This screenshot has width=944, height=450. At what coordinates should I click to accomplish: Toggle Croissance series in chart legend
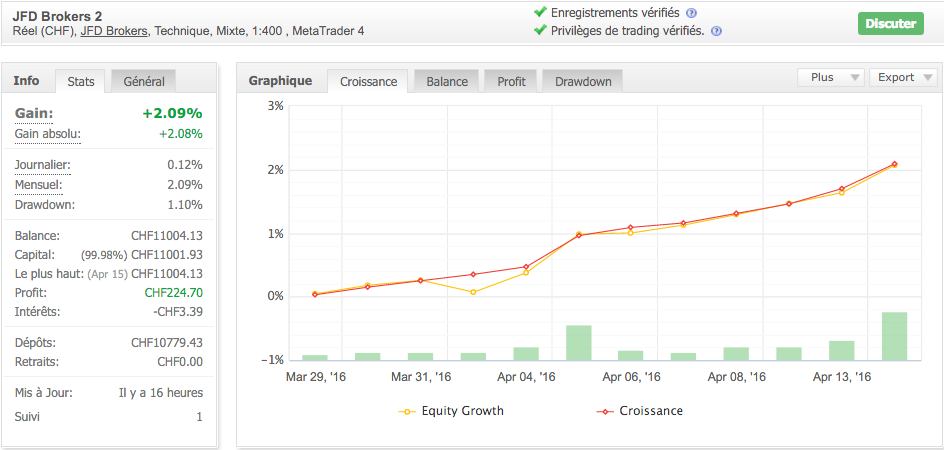pos(640,411)
